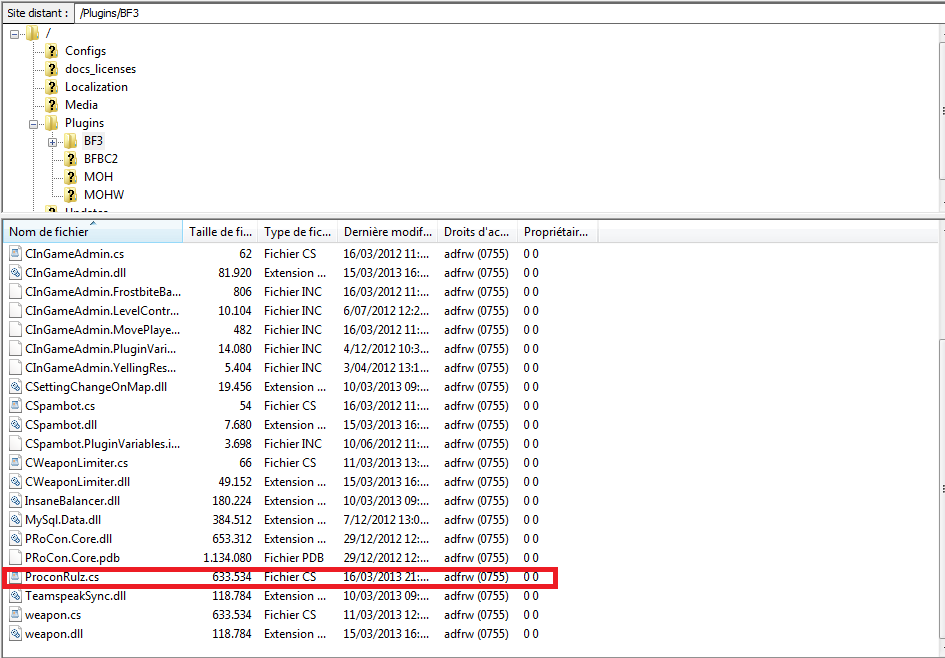945x658 pixels.
Task: Click the weapon.cs file icon
Action: point(15,615)
